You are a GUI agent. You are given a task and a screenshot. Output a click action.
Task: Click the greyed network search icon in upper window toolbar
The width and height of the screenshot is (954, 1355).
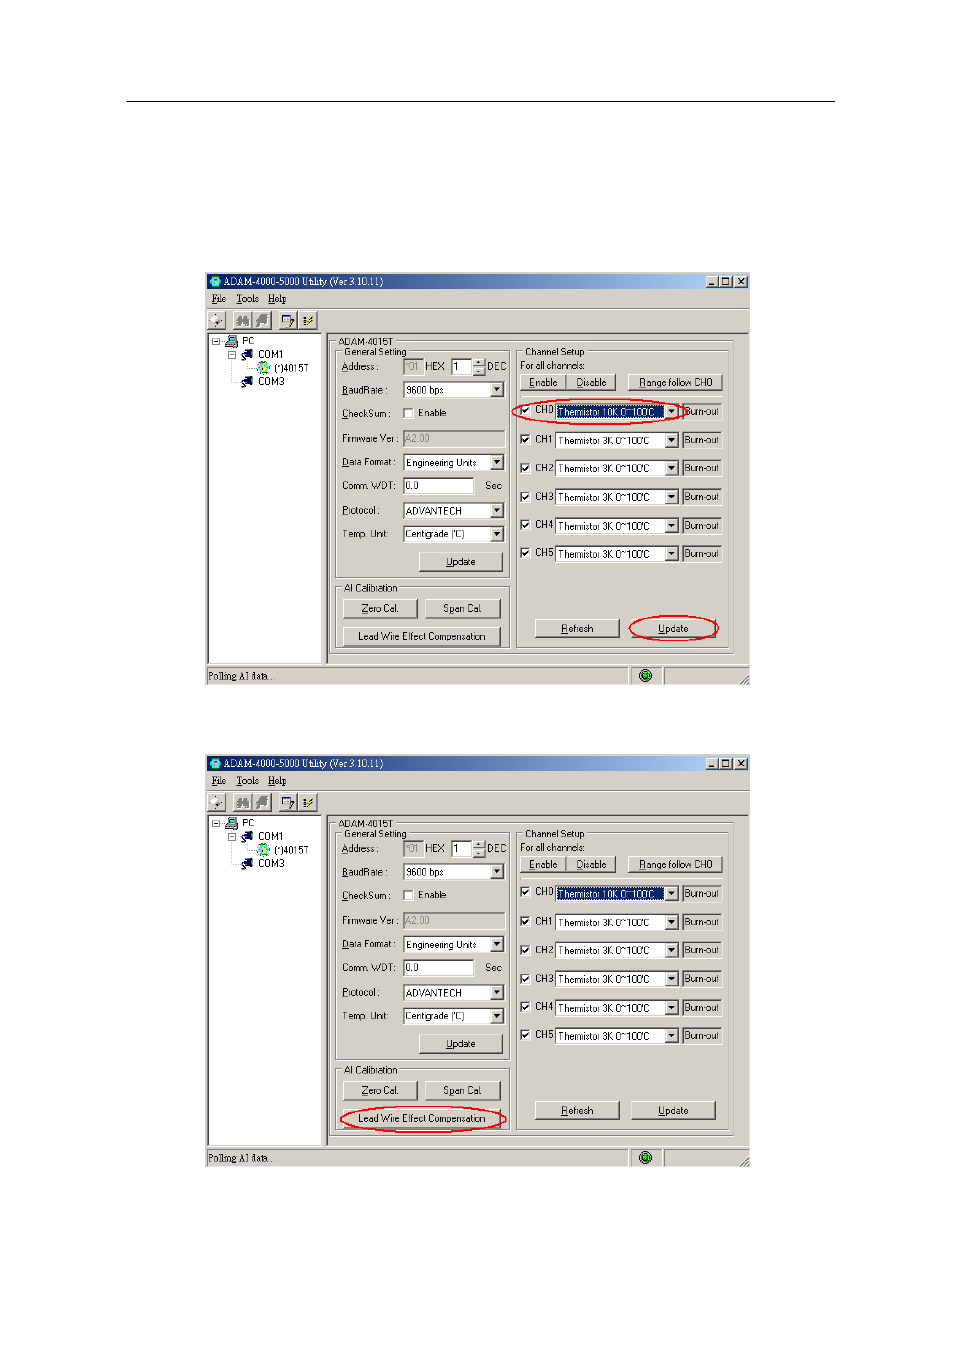point(262,321)
